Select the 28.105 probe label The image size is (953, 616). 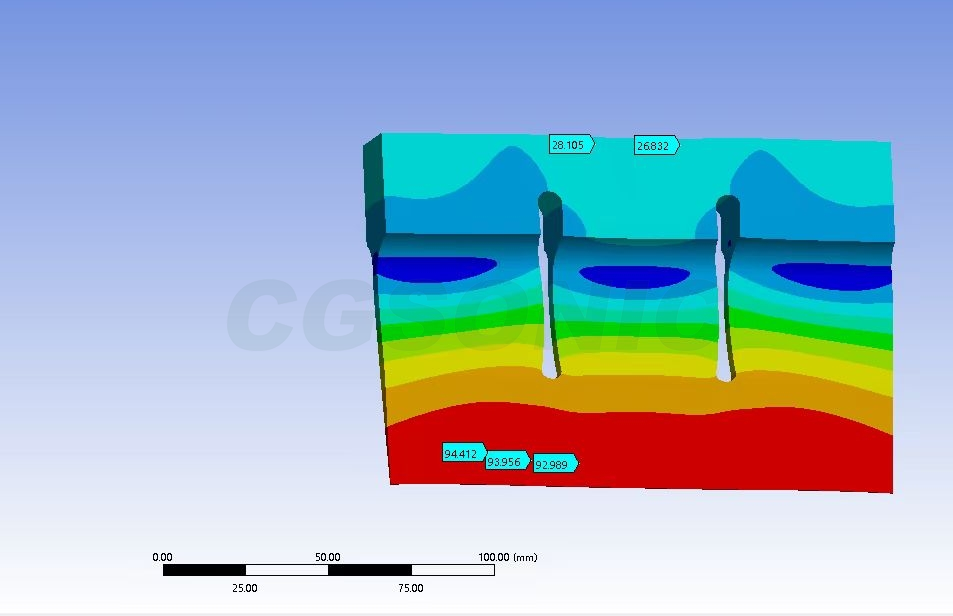tap(570, 145)
